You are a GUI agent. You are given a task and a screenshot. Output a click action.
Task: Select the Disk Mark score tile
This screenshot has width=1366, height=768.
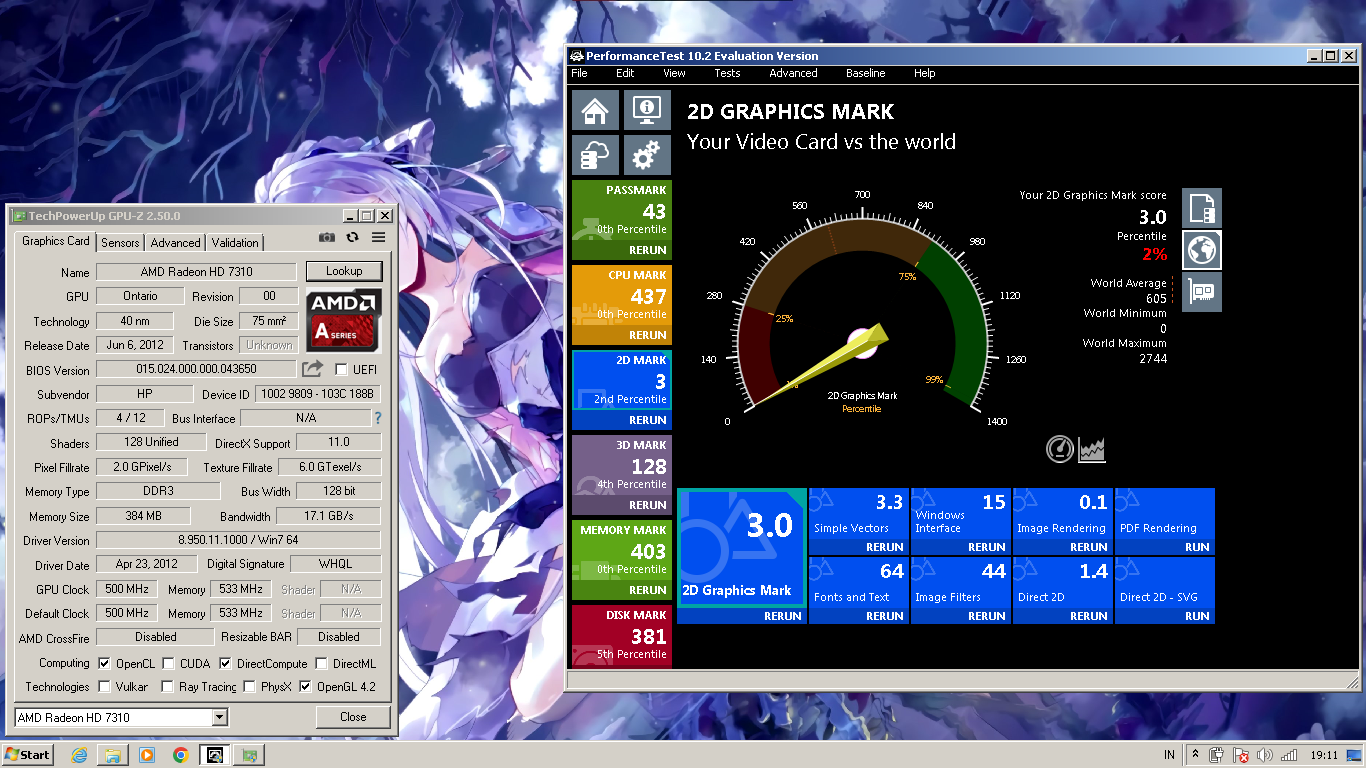pos(621,636)
